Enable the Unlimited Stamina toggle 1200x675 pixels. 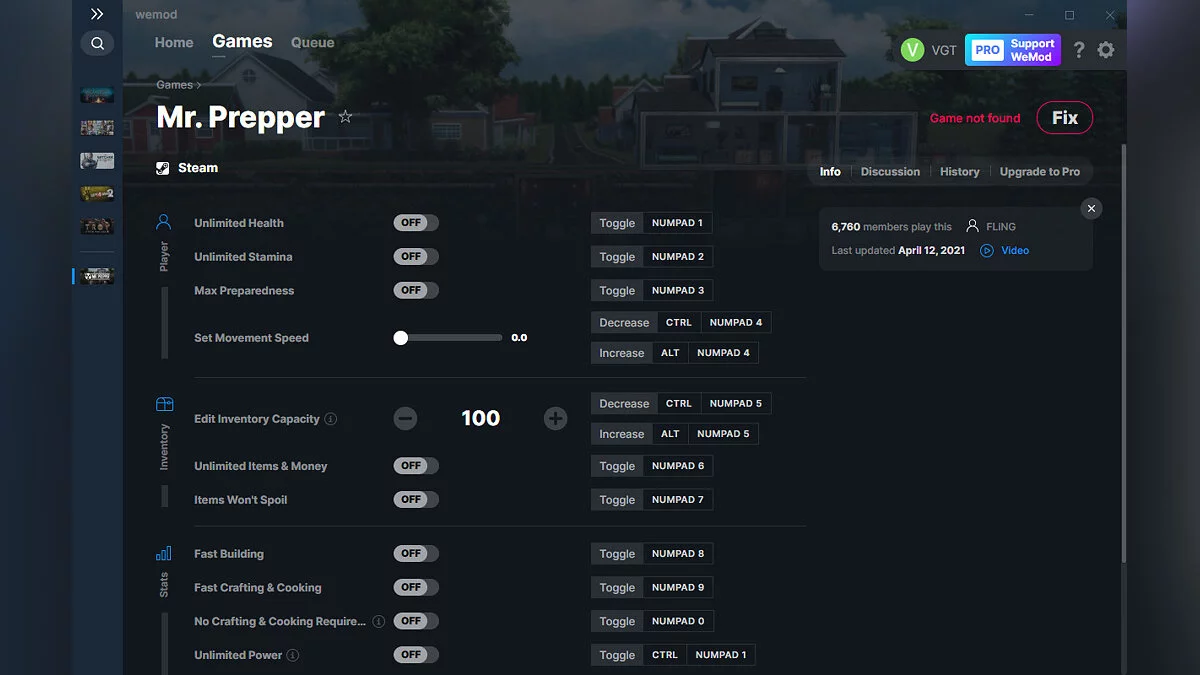(415, 257)
